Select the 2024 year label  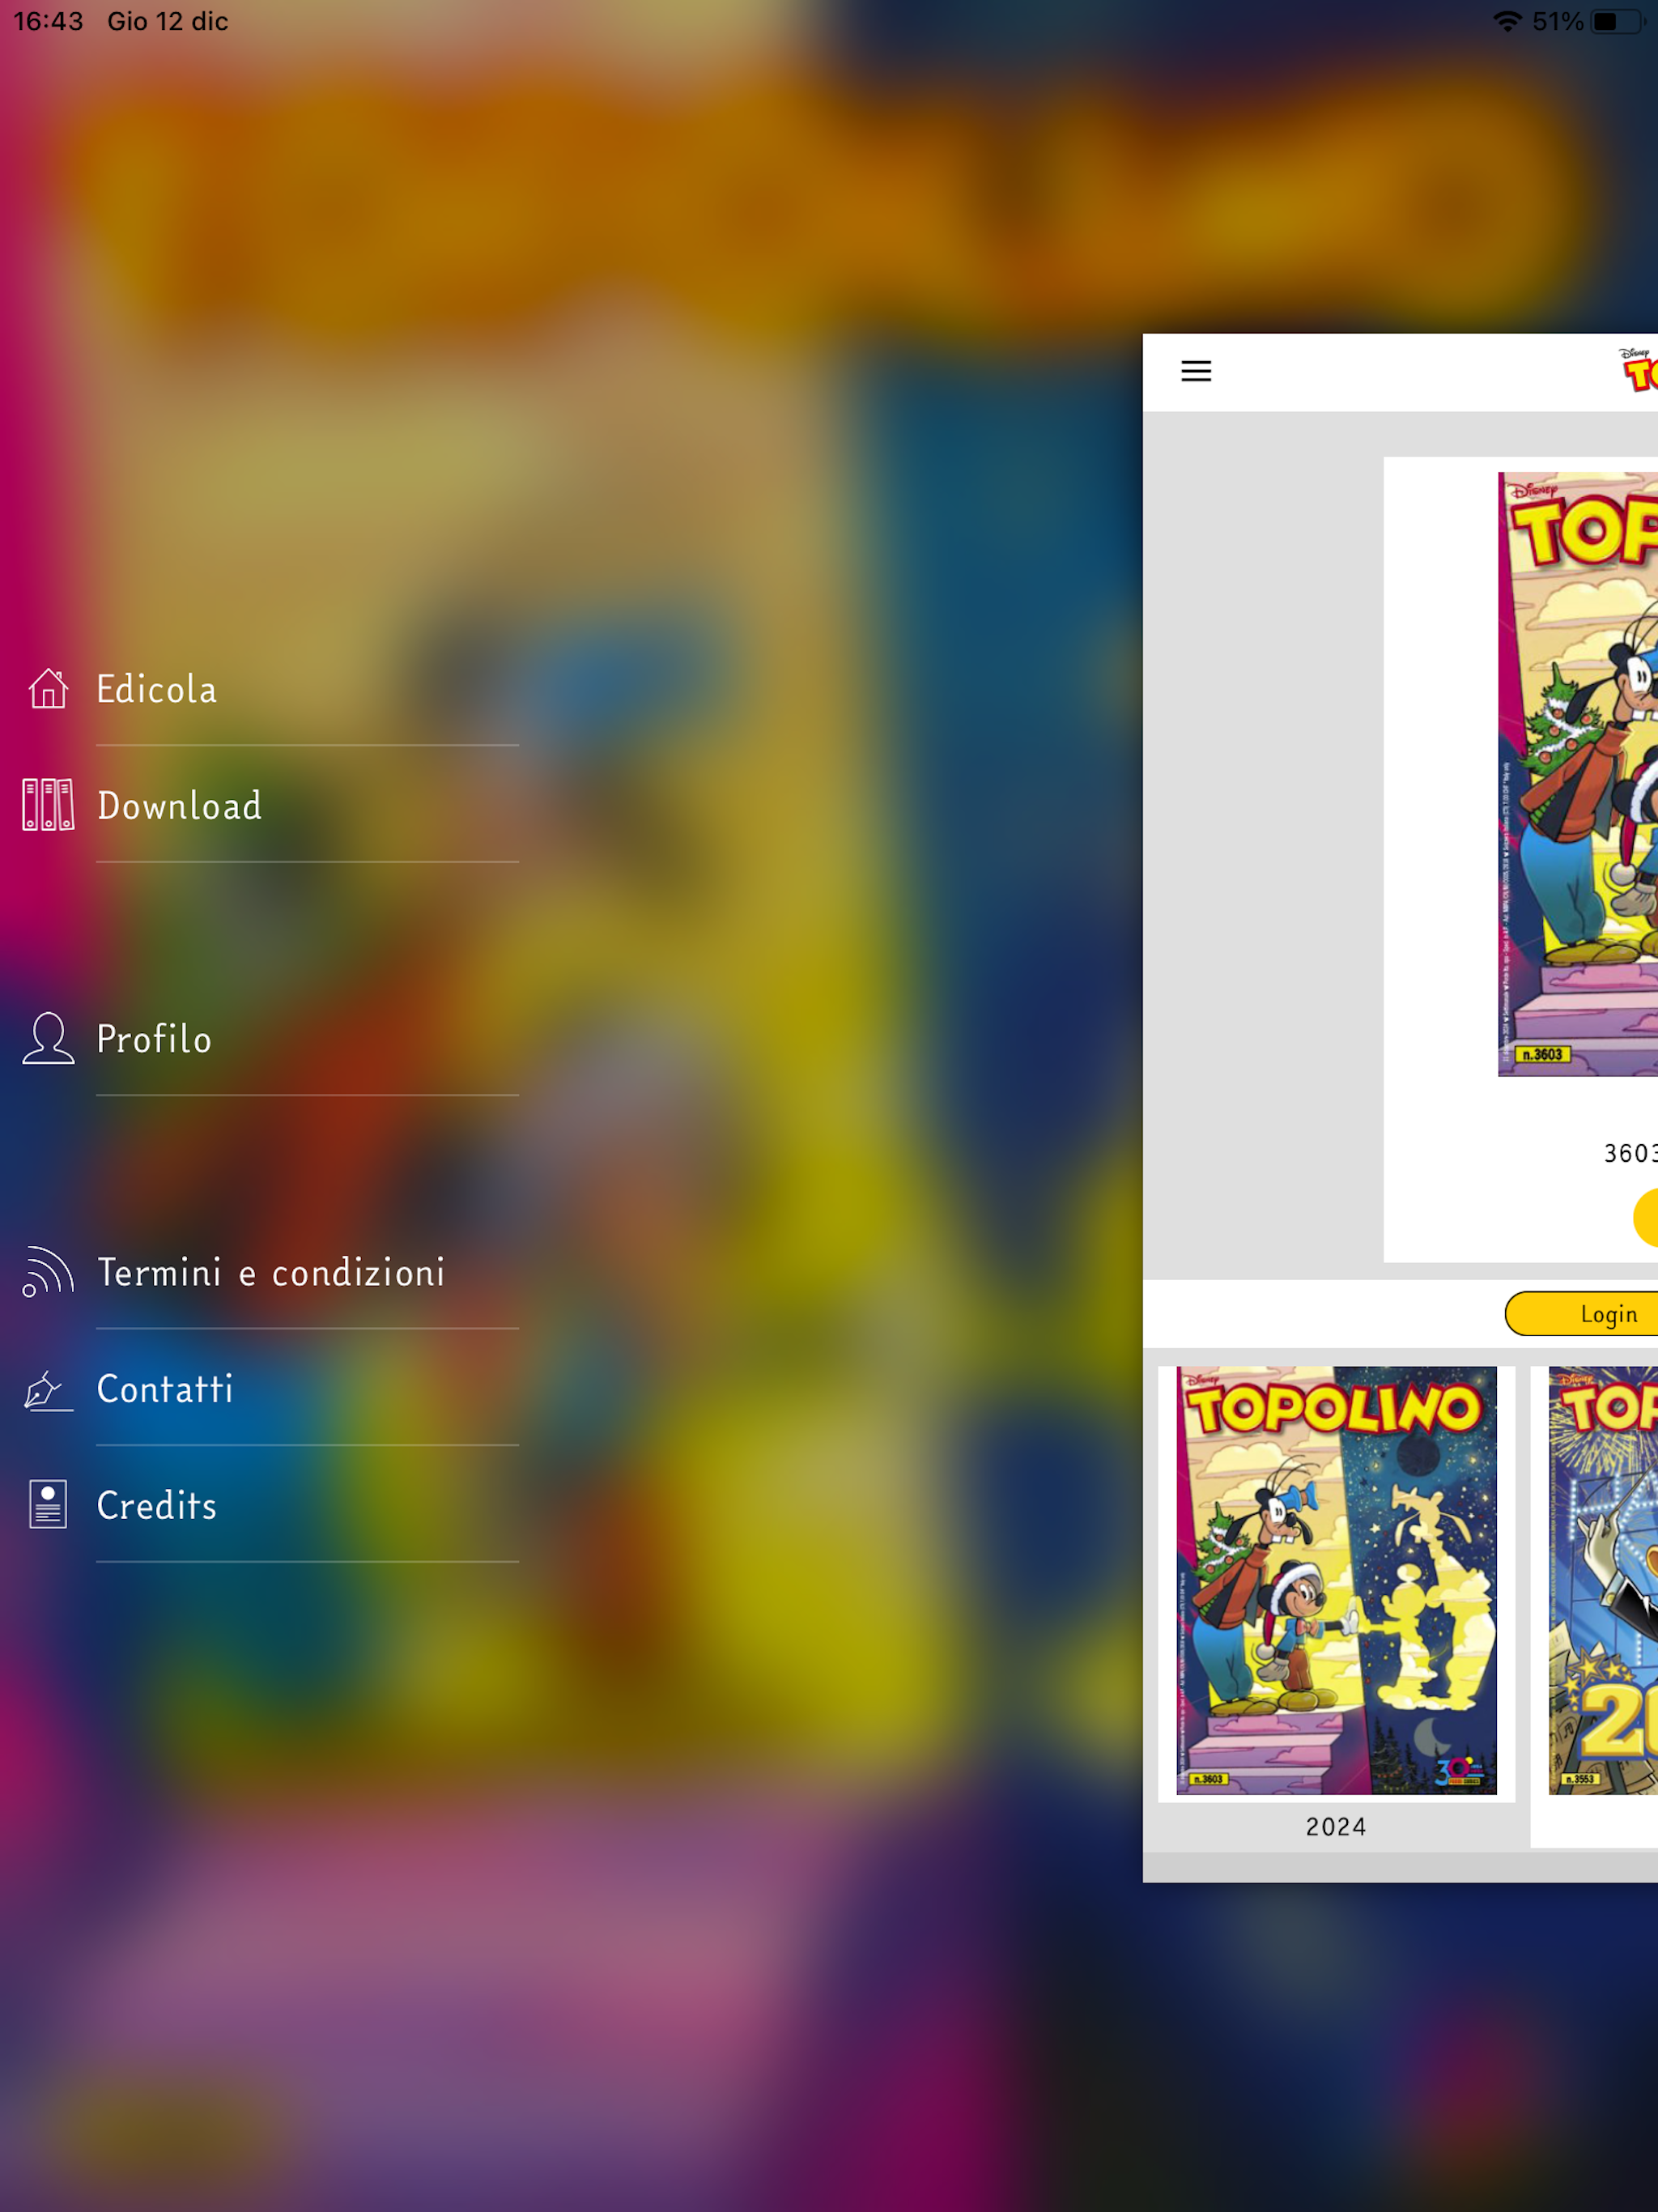pos(1336,1827)
